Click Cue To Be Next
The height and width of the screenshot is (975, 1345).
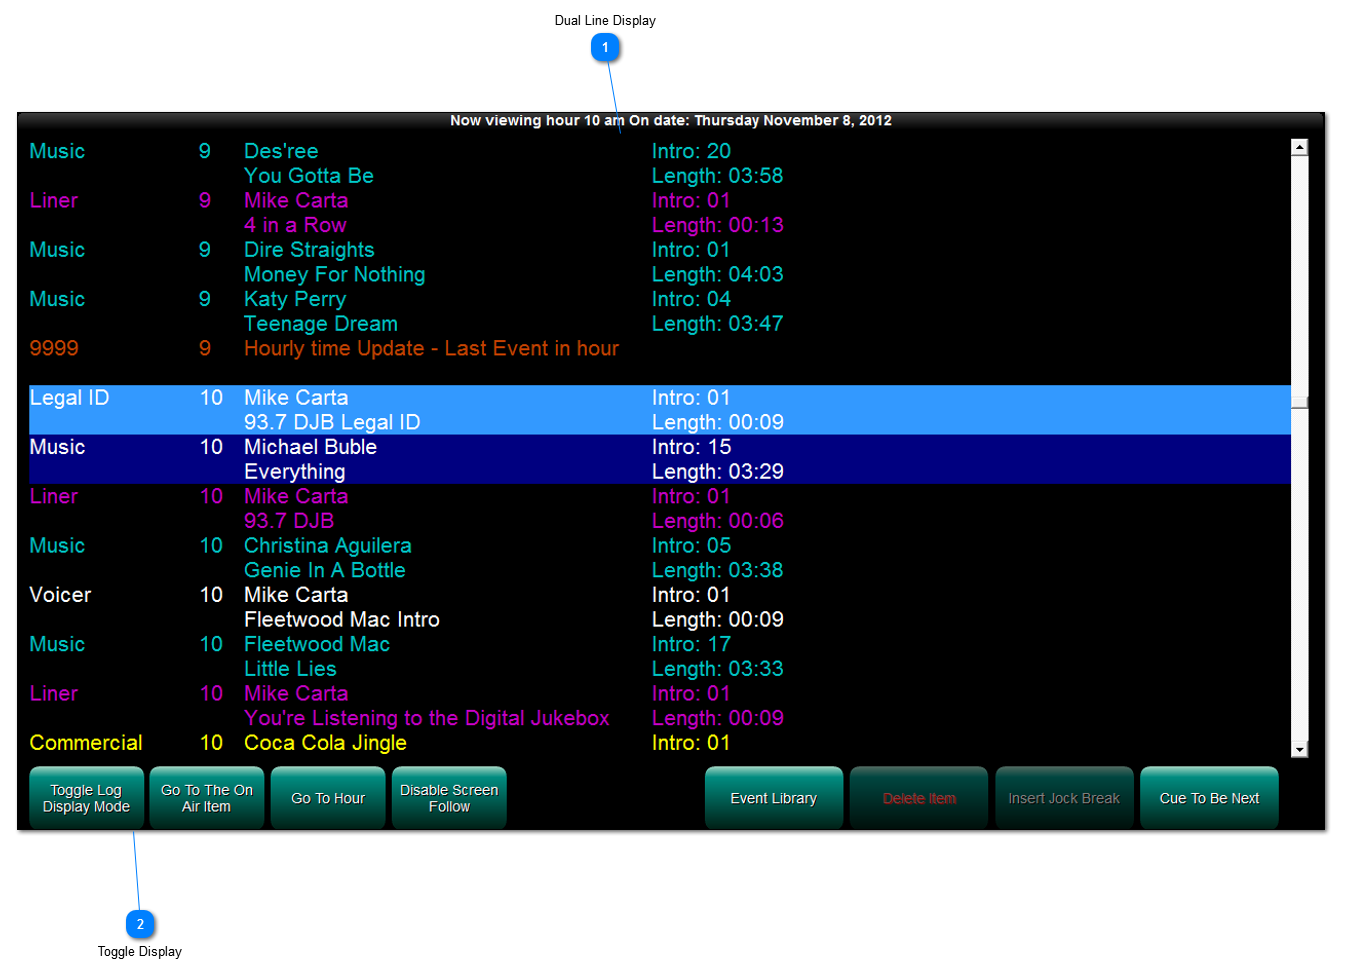click(x=1209, y=798)
